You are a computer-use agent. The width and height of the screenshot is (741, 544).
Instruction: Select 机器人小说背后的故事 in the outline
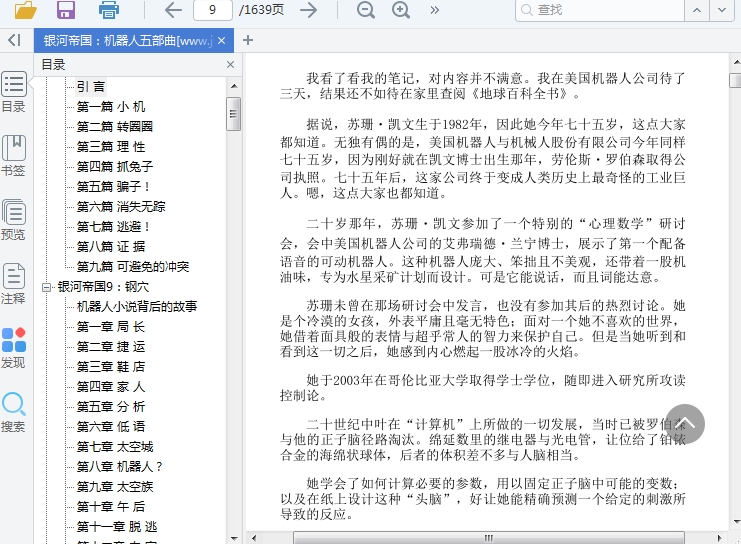click(x=137, y=306)
